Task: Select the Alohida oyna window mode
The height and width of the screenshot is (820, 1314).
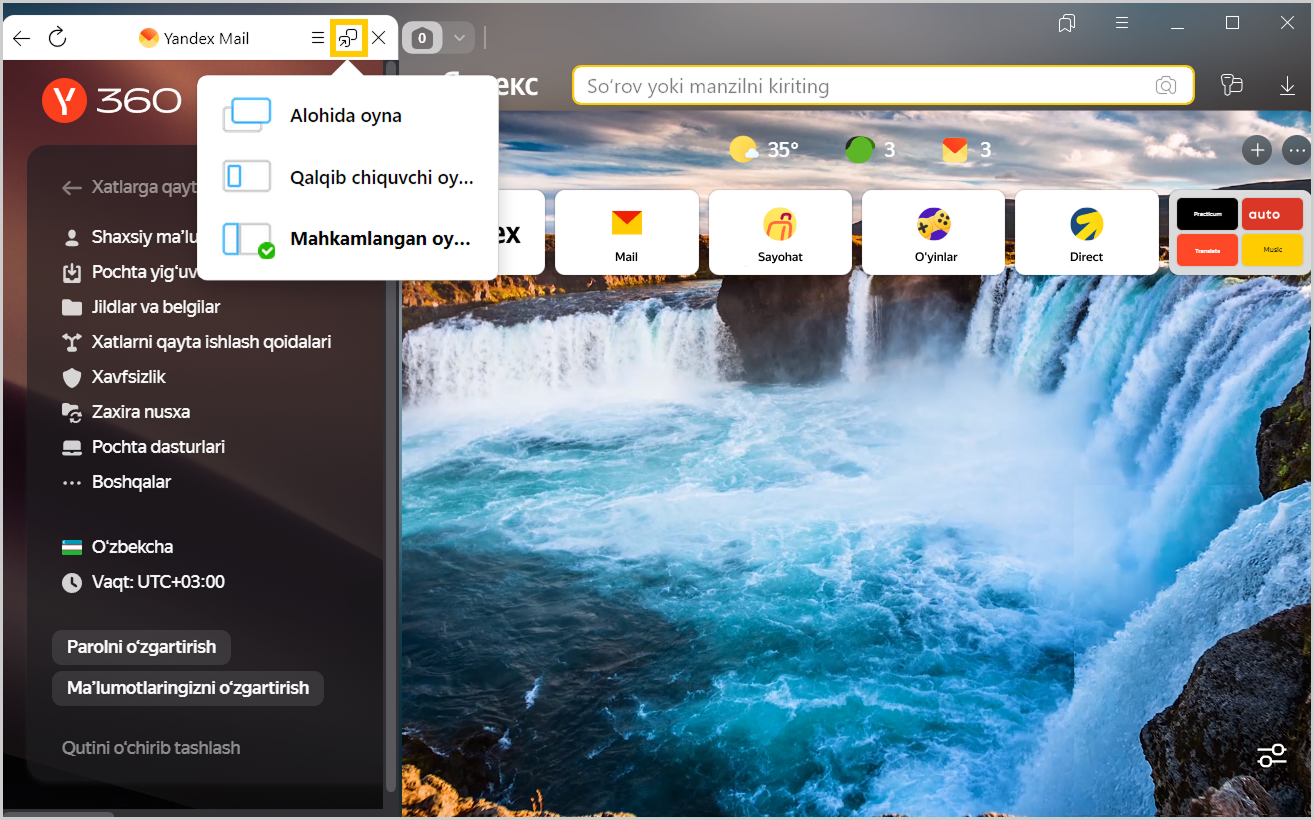Action: click(x=346, y=115)
